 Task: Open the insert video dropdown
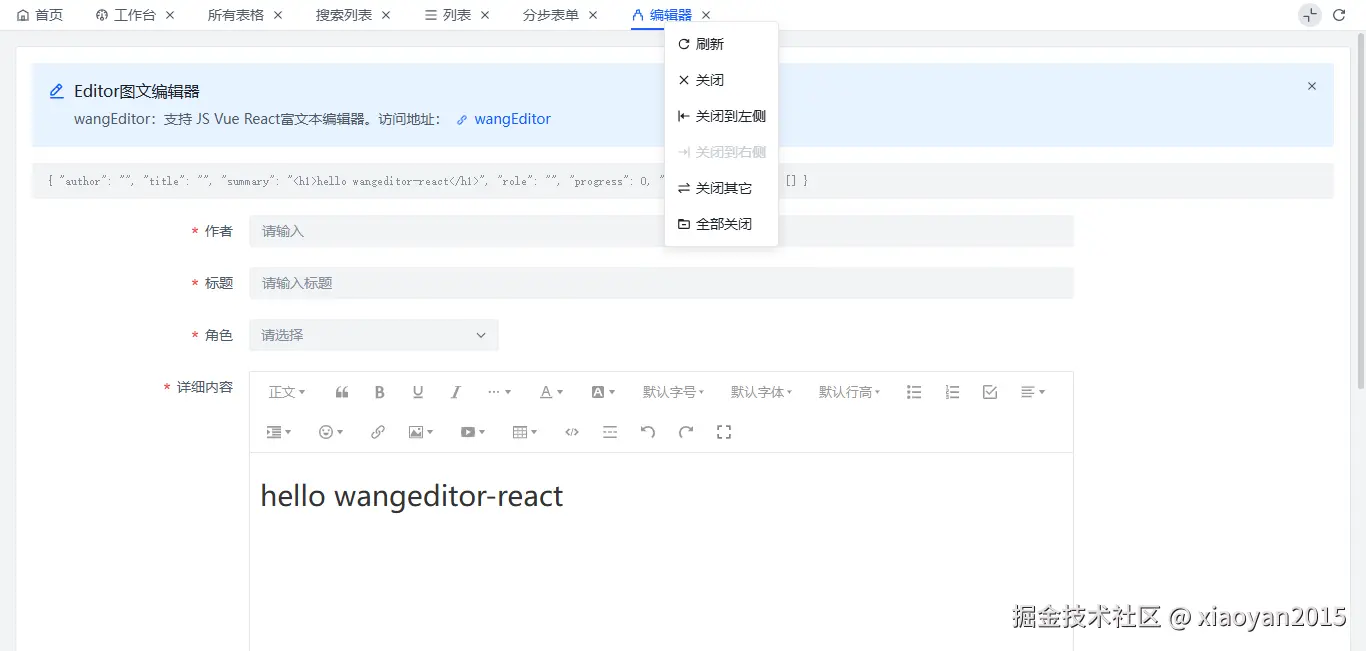(473, 432)
